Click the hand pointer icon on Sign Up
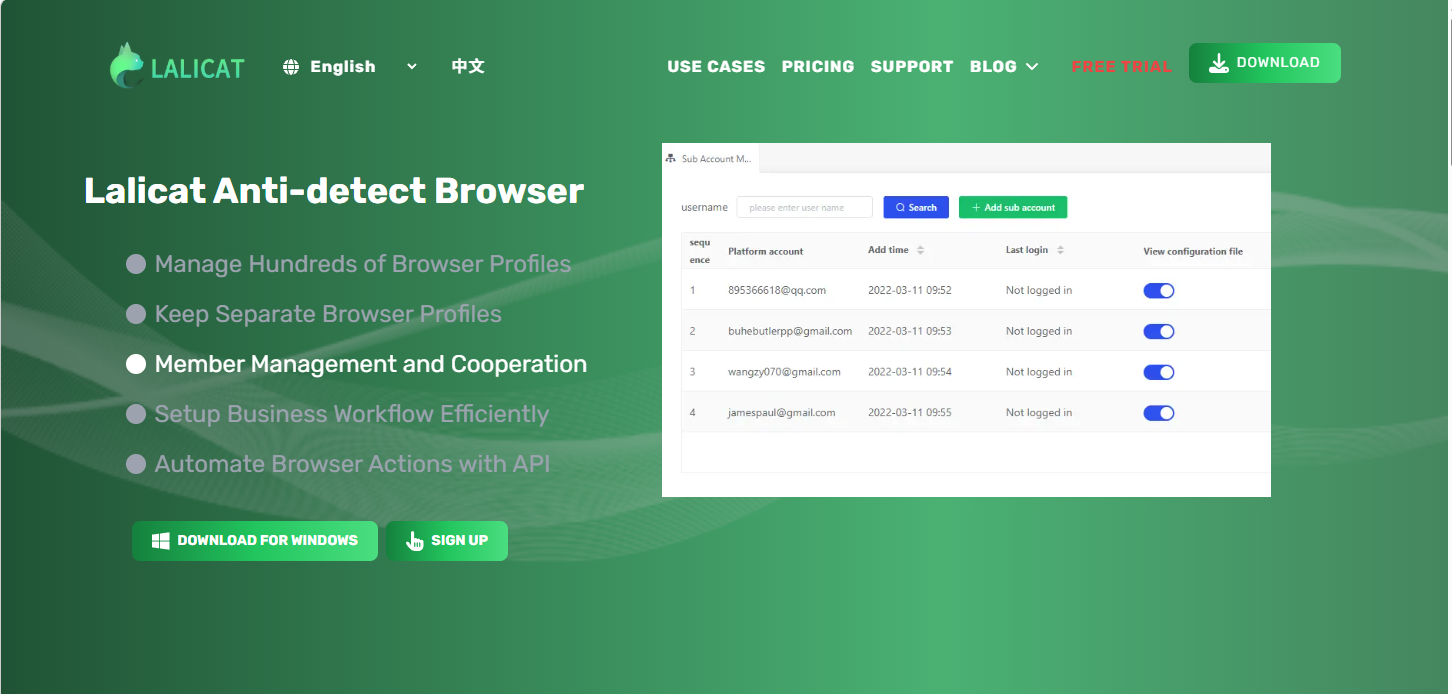Image resolution: width=1452 pixels, height=694 pixels. 414,541
